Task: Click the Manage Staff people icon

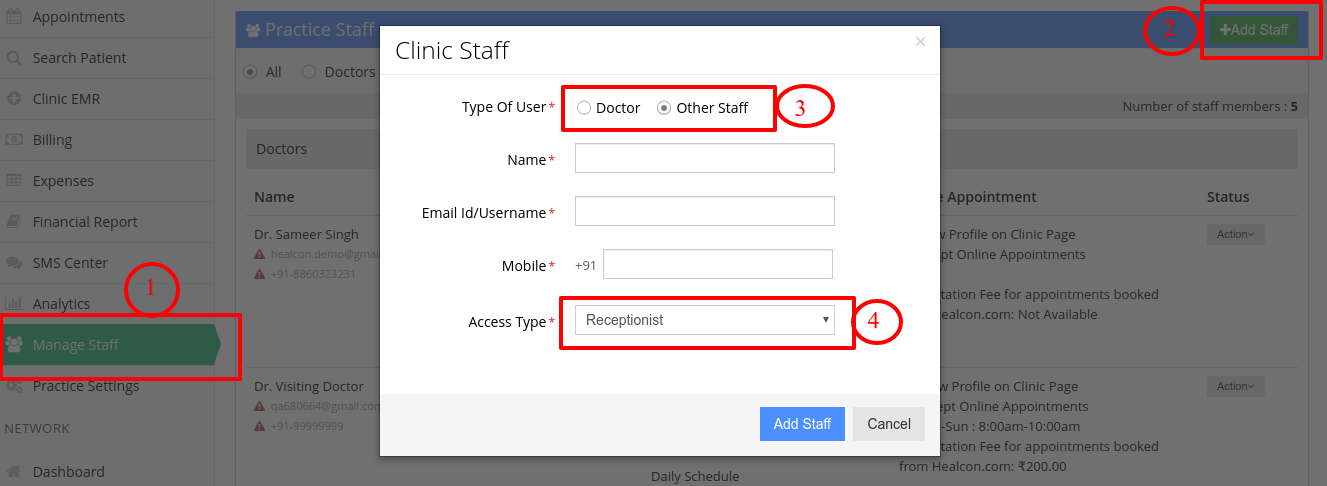Action: [14, 345]
